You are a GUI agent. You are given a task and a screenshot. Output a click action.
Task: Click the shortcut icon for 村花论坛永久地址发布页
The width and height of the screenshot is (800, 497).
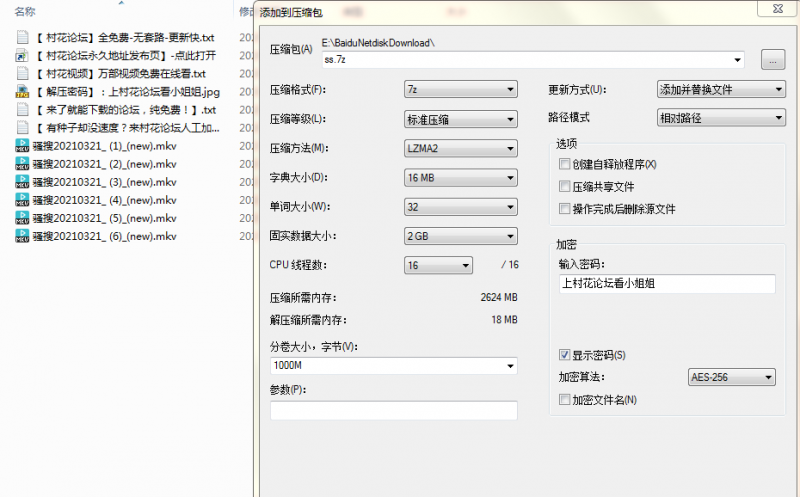[23, 55]
